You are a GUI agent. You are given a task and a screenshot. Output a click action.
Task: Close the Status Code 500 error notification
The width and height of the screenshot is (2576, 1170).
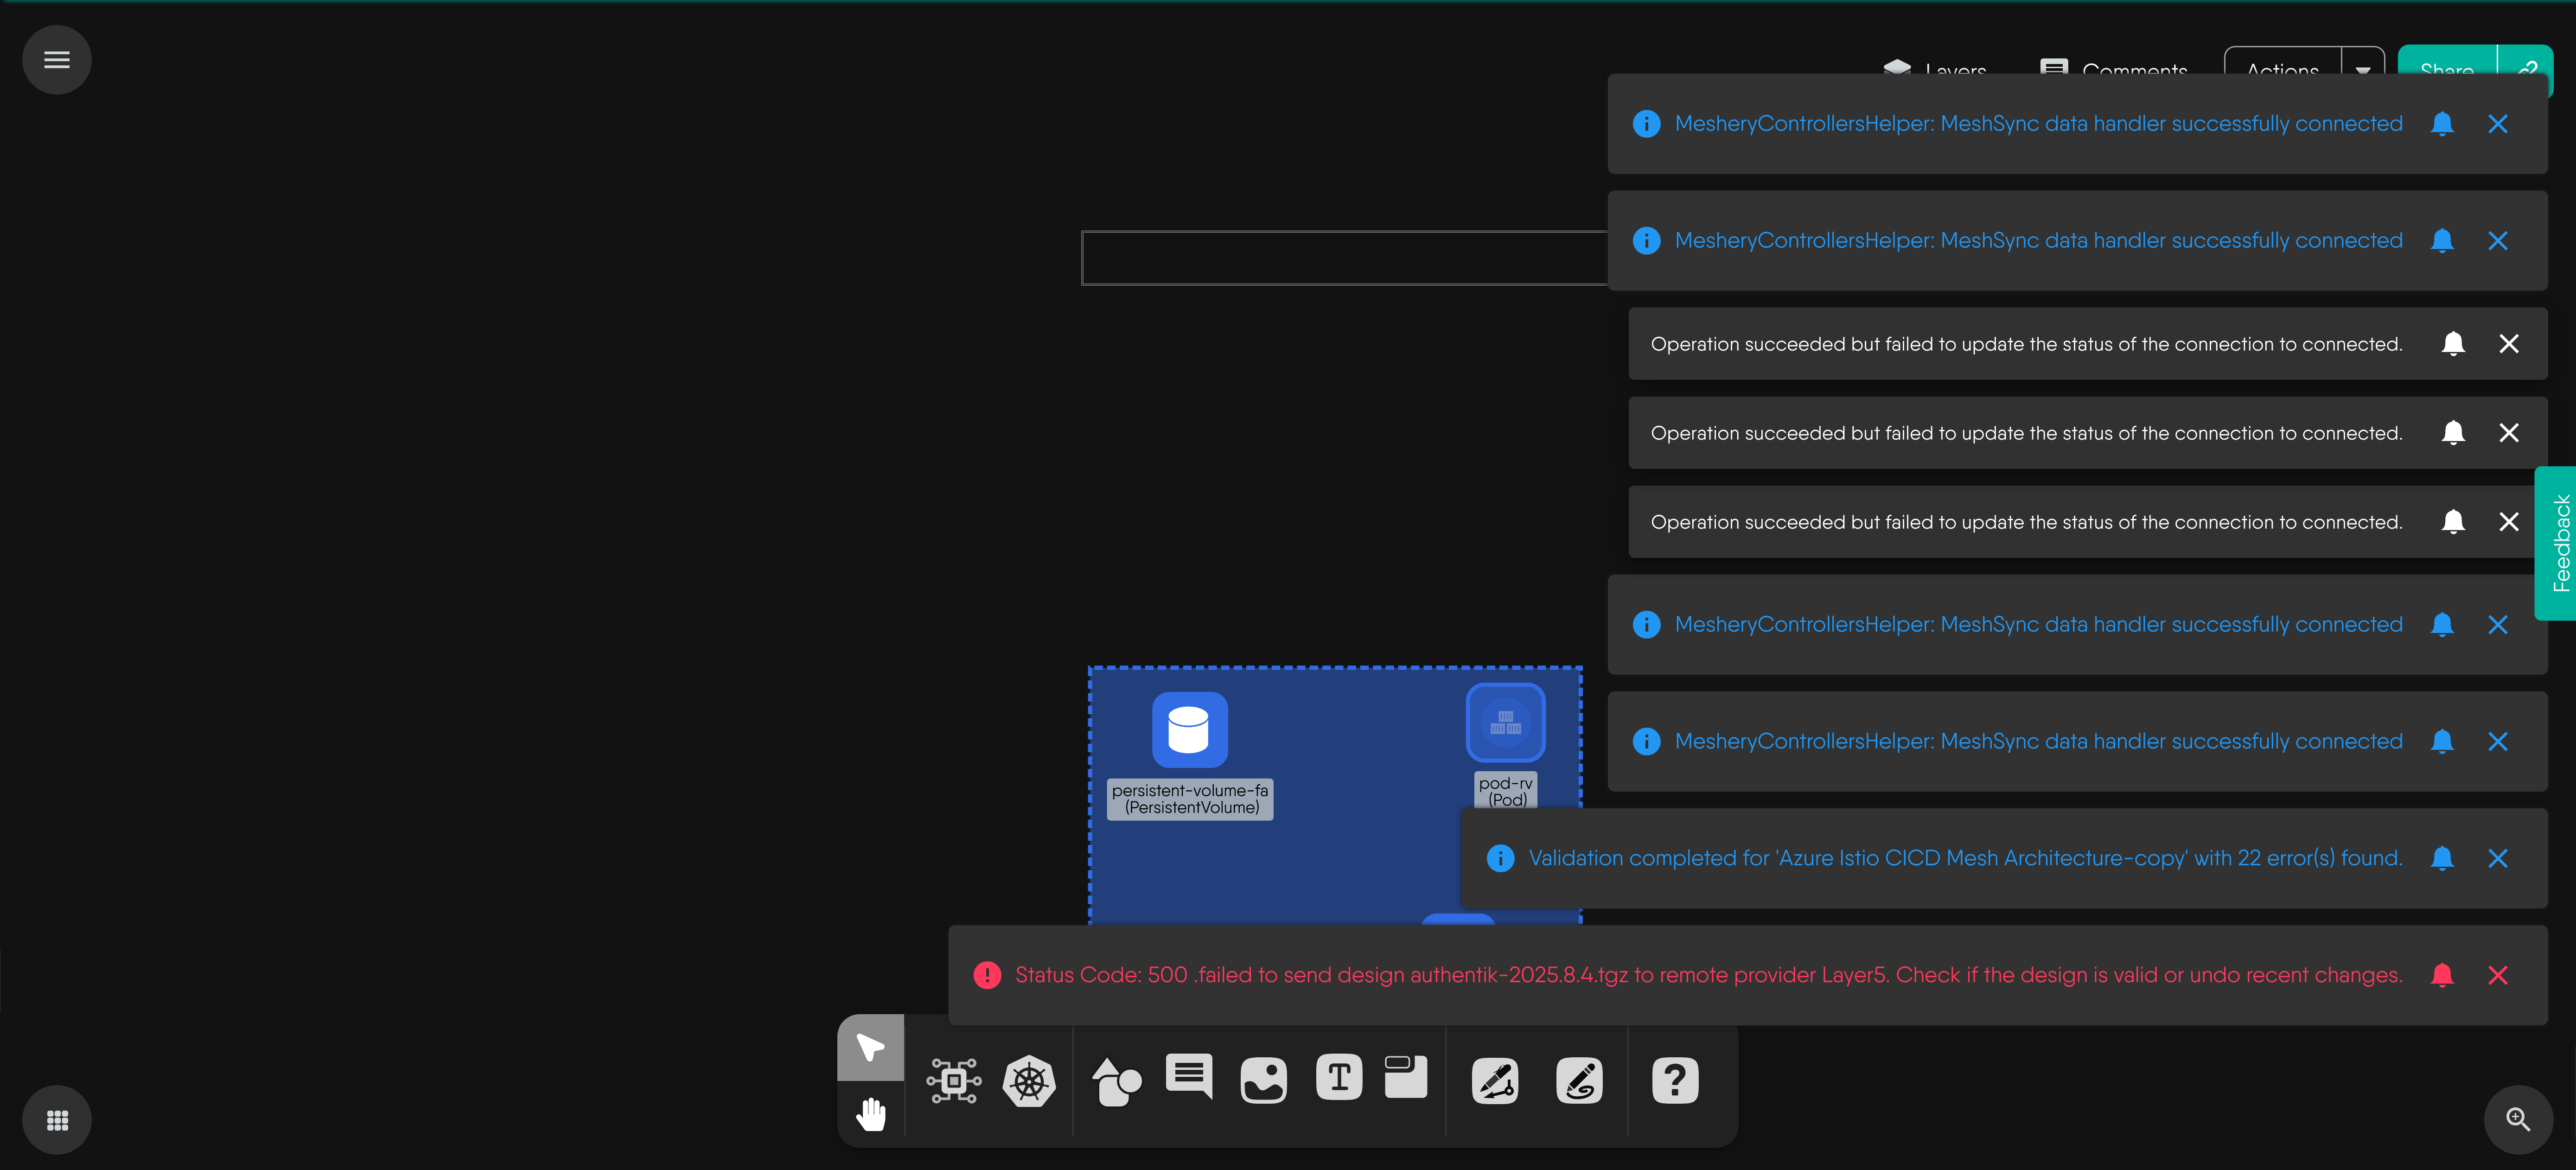point(2498,975)
